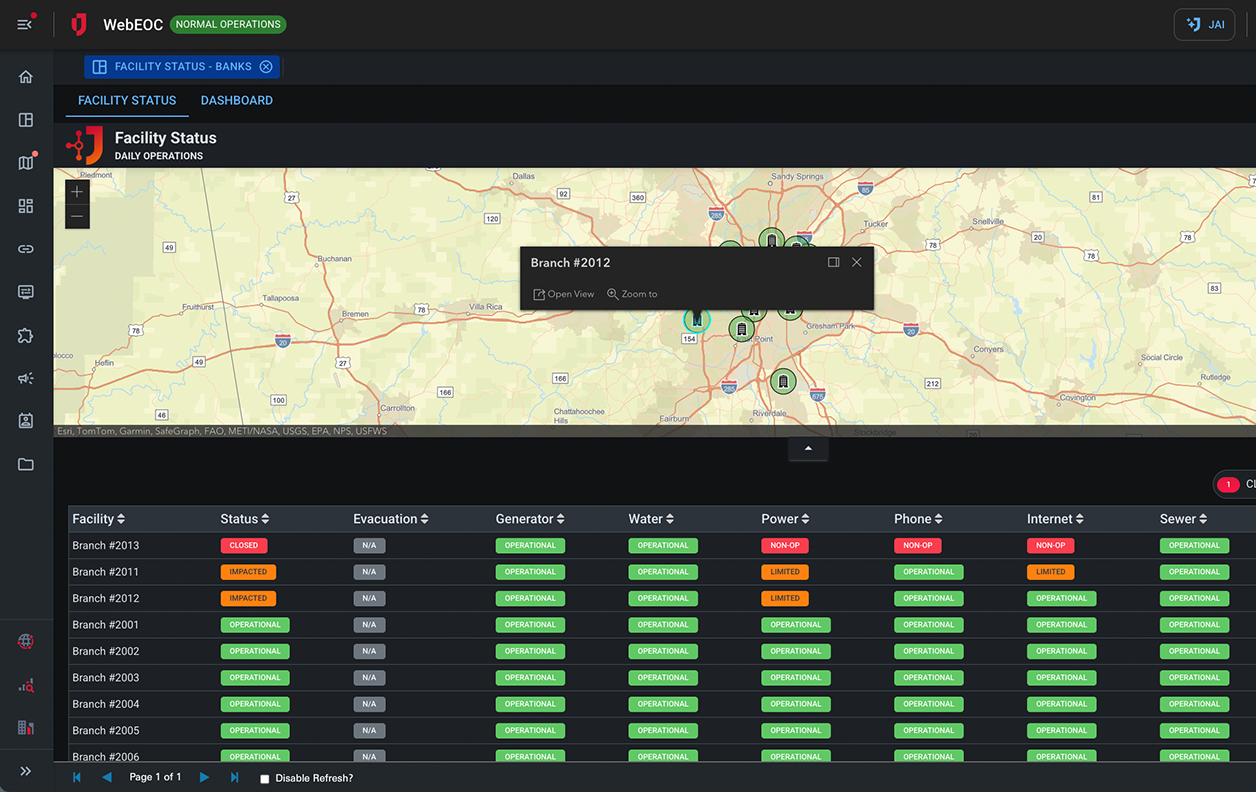1256x792 pixels.
Task: Collapse the map panel with arrow
Action: [x=808, y=449]
